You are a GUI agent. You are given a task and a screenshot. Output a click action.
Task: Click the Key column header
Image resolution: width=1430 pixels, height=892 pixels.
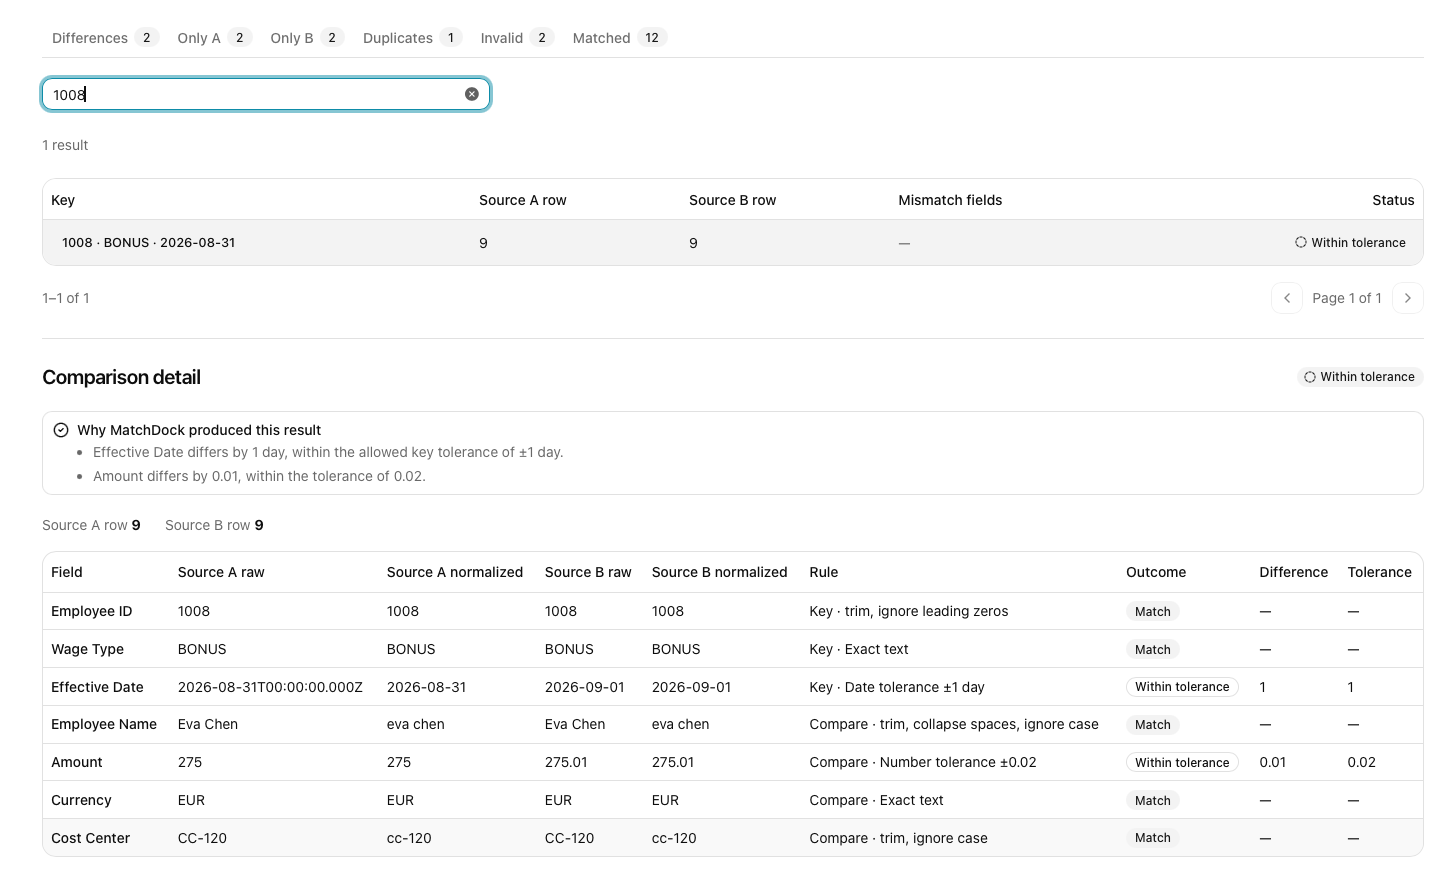coord(63,200)
